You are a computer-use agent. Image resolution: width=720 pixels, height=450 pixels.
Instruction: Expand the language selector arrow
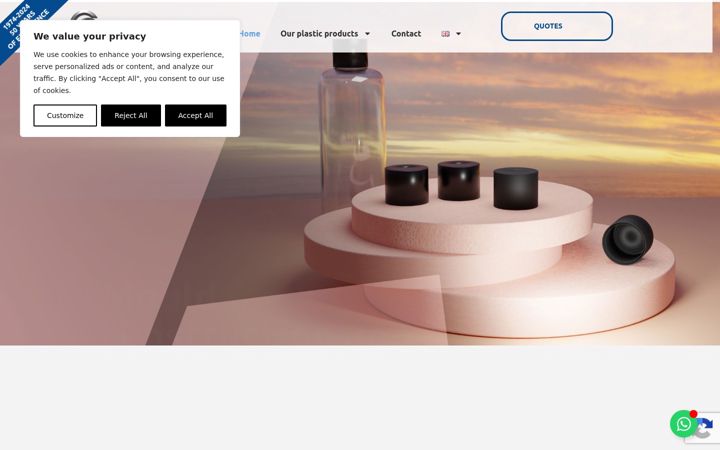[458, 34]
